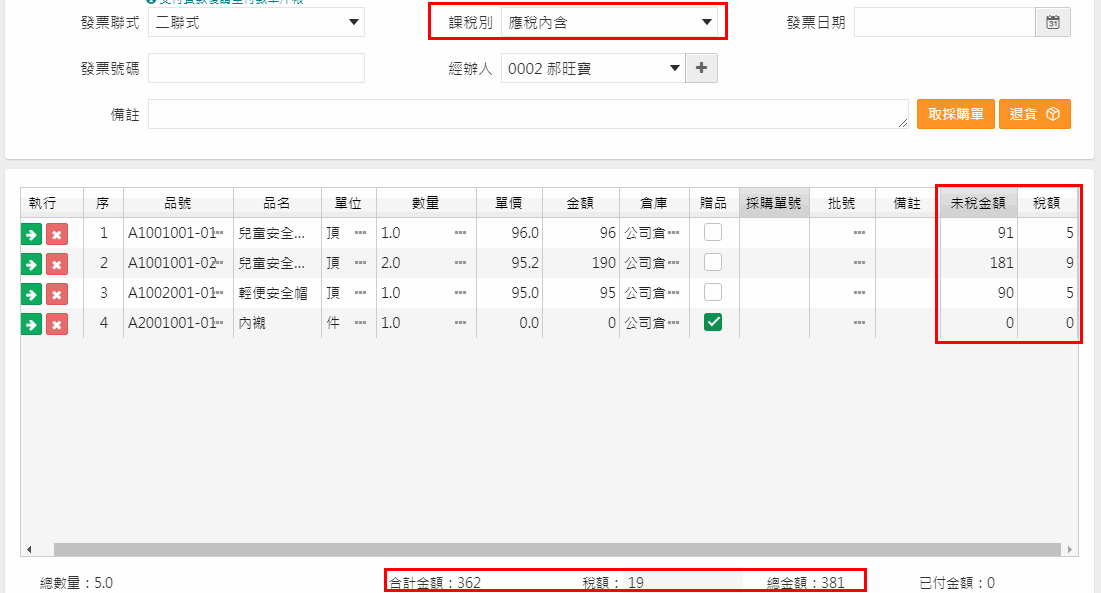This screenshot has height=593, width=1101.
Task: Click the 稅額 column header
Action: click(x=1047, y=203)
